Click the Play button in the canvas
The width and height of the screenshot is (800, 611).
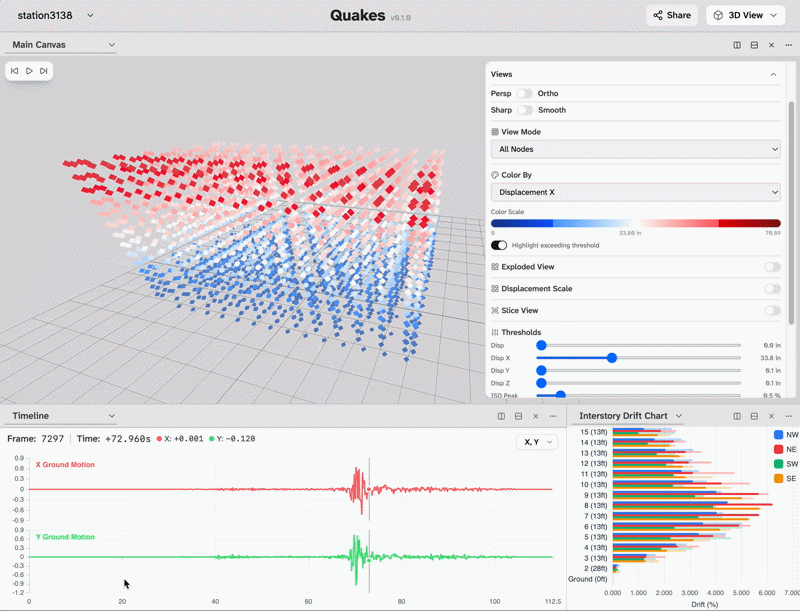point(29,70)
